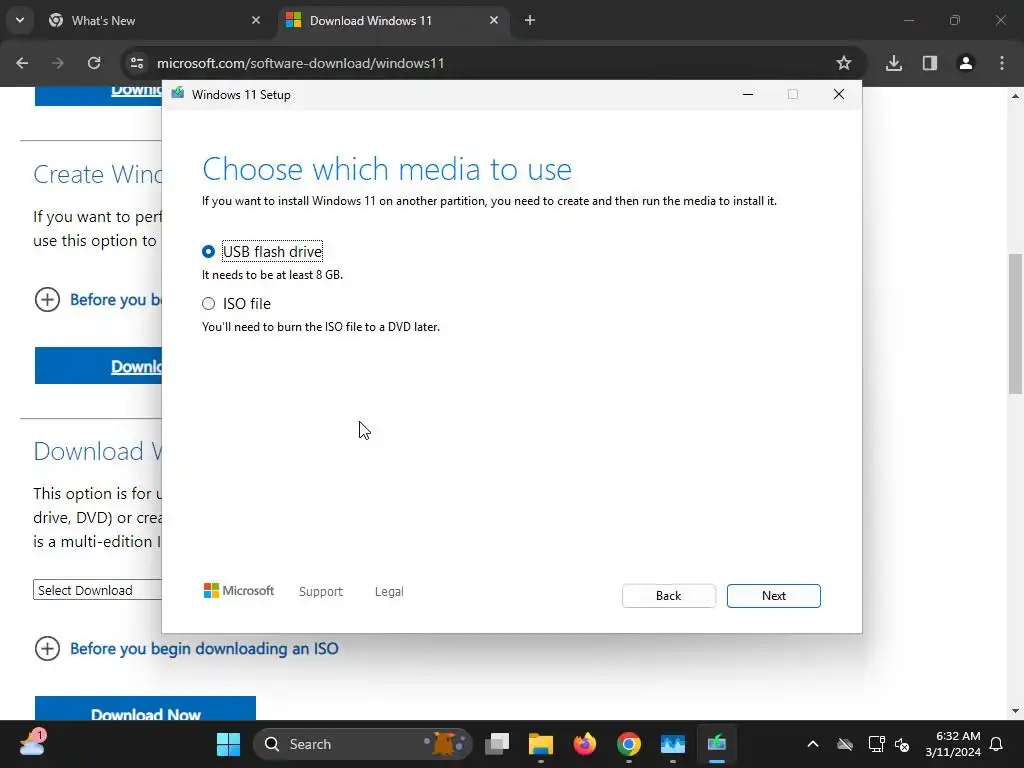Click the taskbar Search box
Image resolution: width=1024 pixels, height=768 pixels.
pyautogui.click(x=362, y=744)
